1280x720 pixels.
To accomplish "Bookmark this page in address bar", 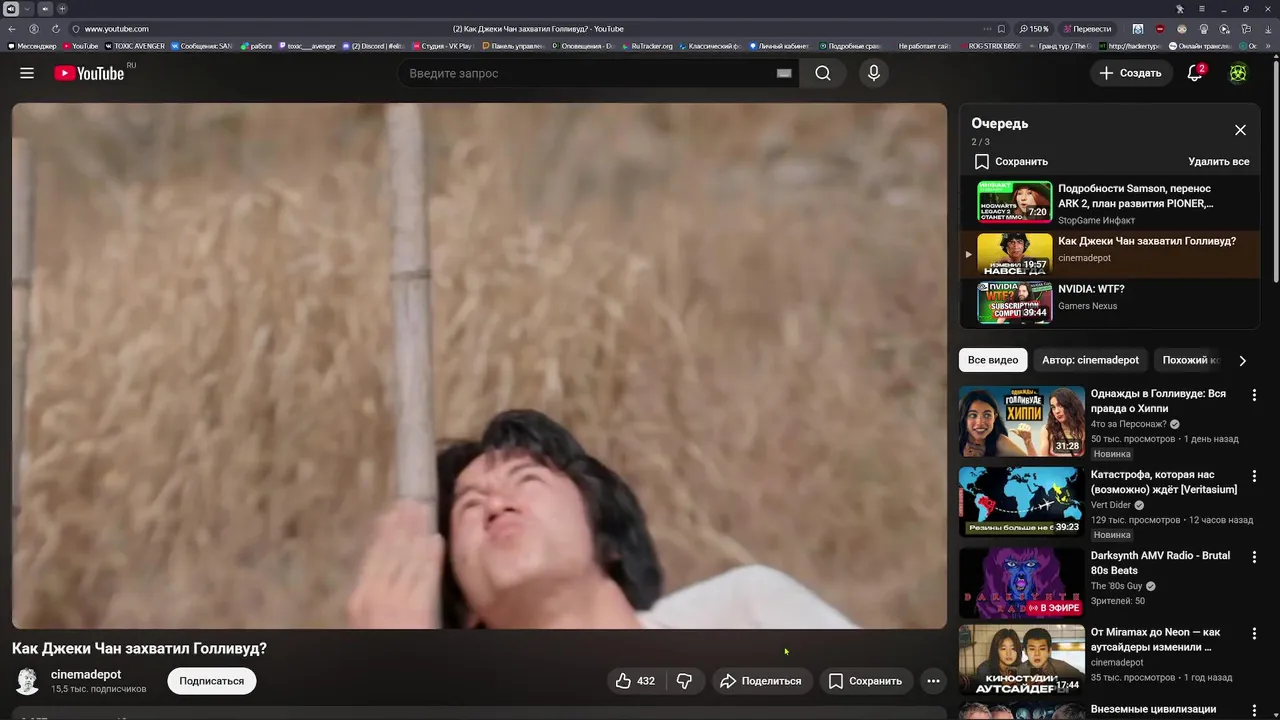I will click(1001, 29).
